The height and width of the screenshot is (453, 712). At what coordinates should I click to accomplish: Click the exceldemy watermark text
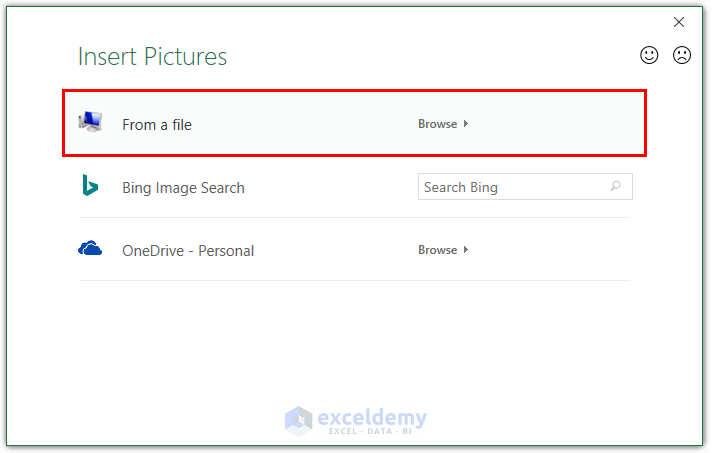pos(372,416)
